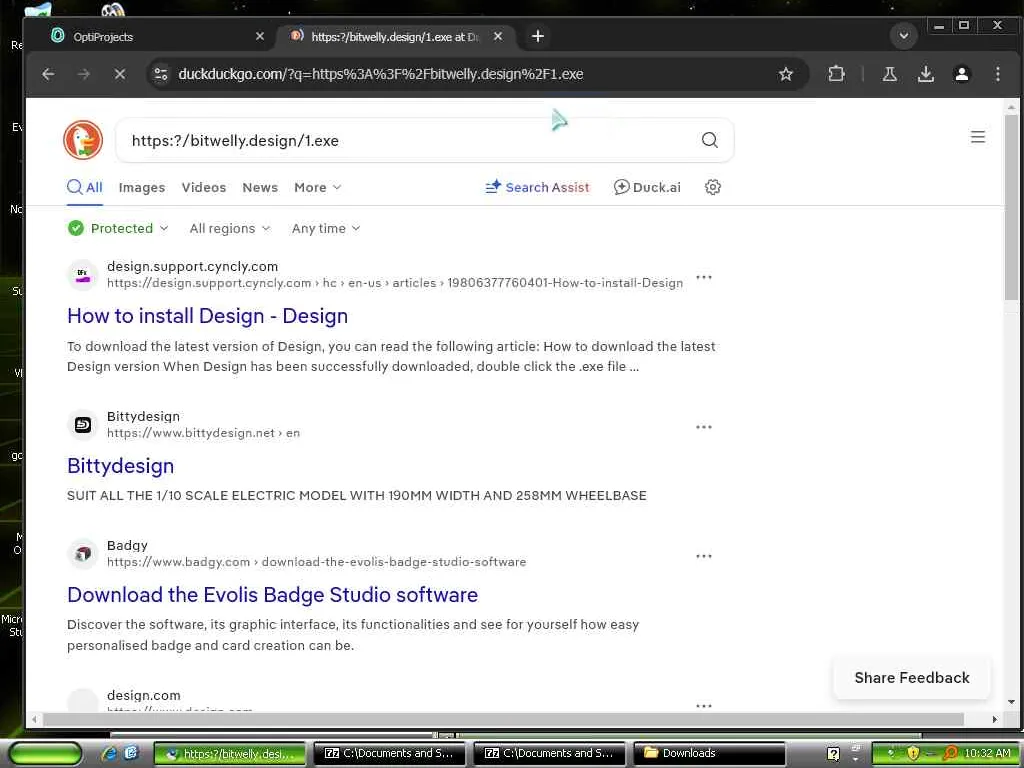Click the Share Feedback button
Image resolution: width=1024 pixels, height=768 pixels.
pyautogui.click(x=912, y=678)
